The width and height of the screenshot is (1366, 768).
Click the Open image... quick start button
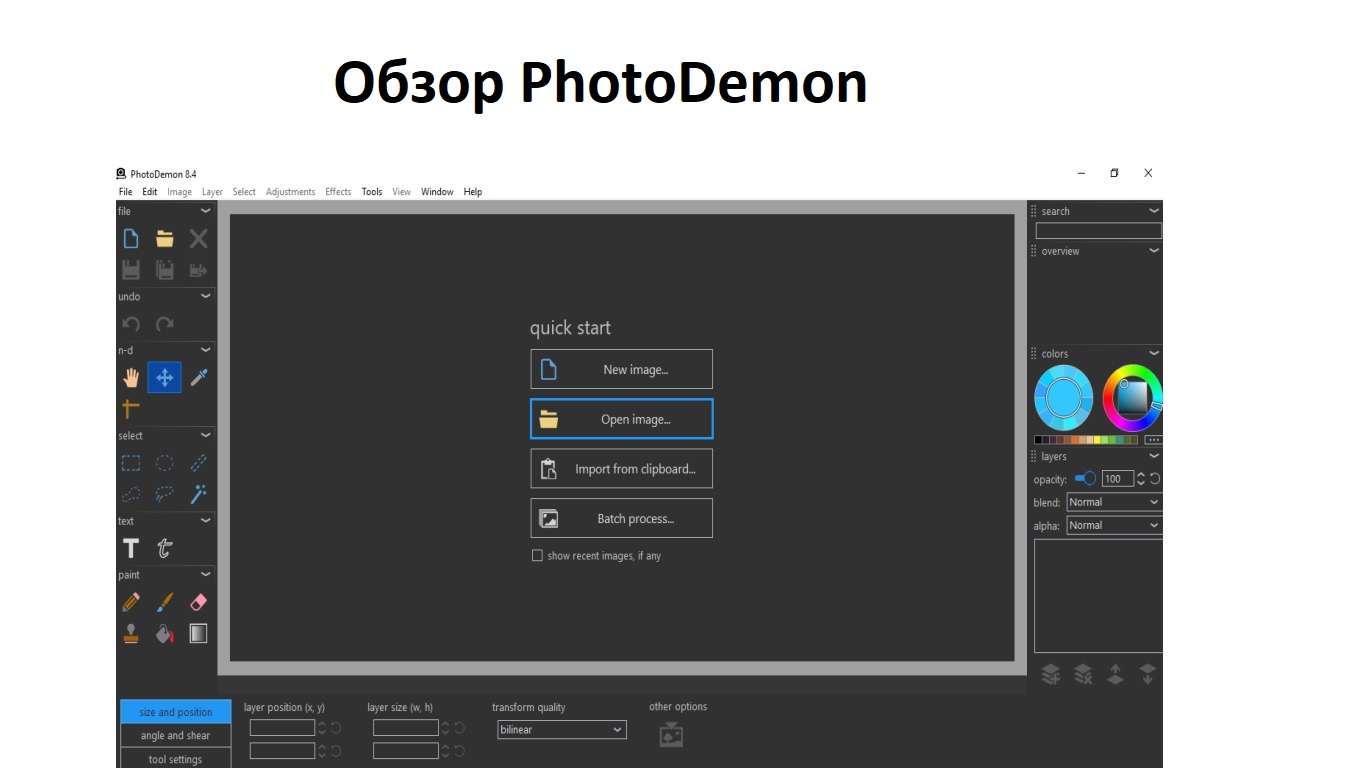621,419
